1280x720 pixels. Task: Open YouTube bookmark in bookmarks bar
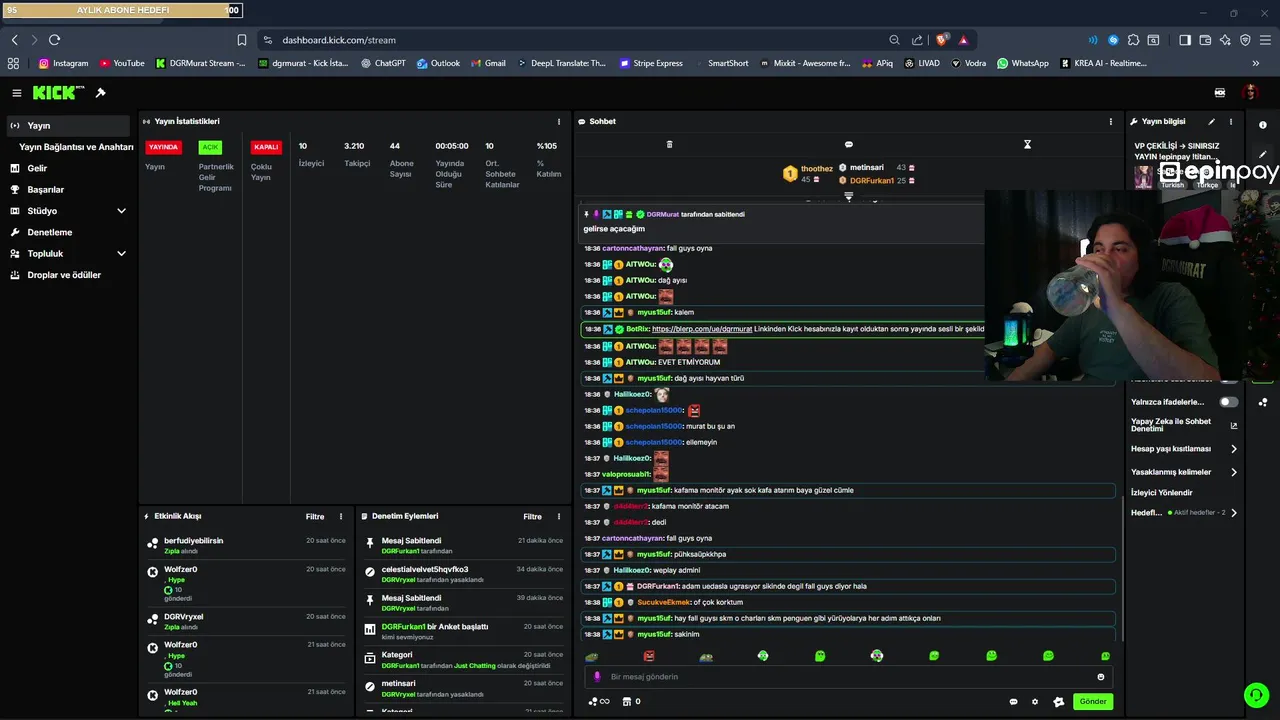[x=122, y=63]
